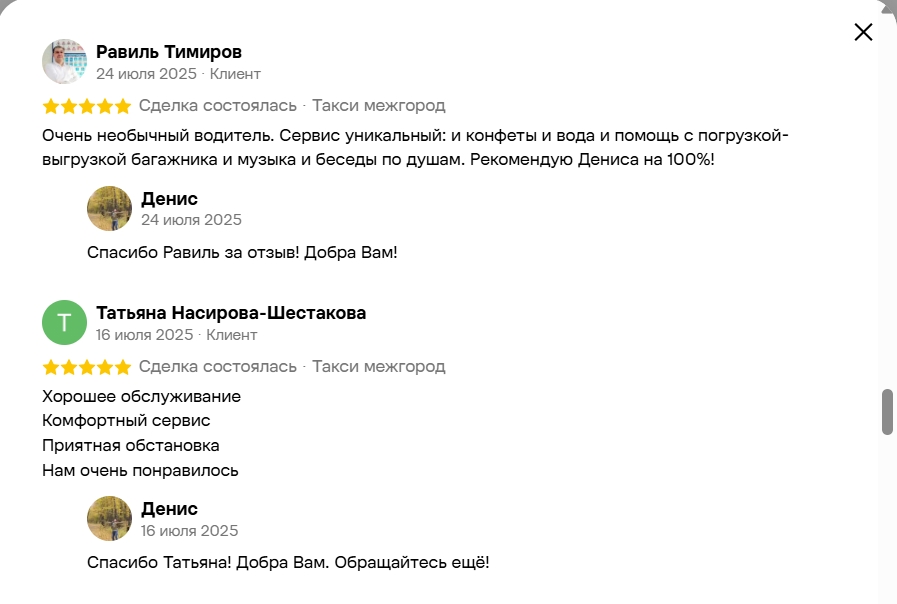Image resolution: width=897 pixels, height=604 pixels.
Task: Click 'Сделка состоялась' label under Равиль Тимиров
Action: [x=218, y=105]
